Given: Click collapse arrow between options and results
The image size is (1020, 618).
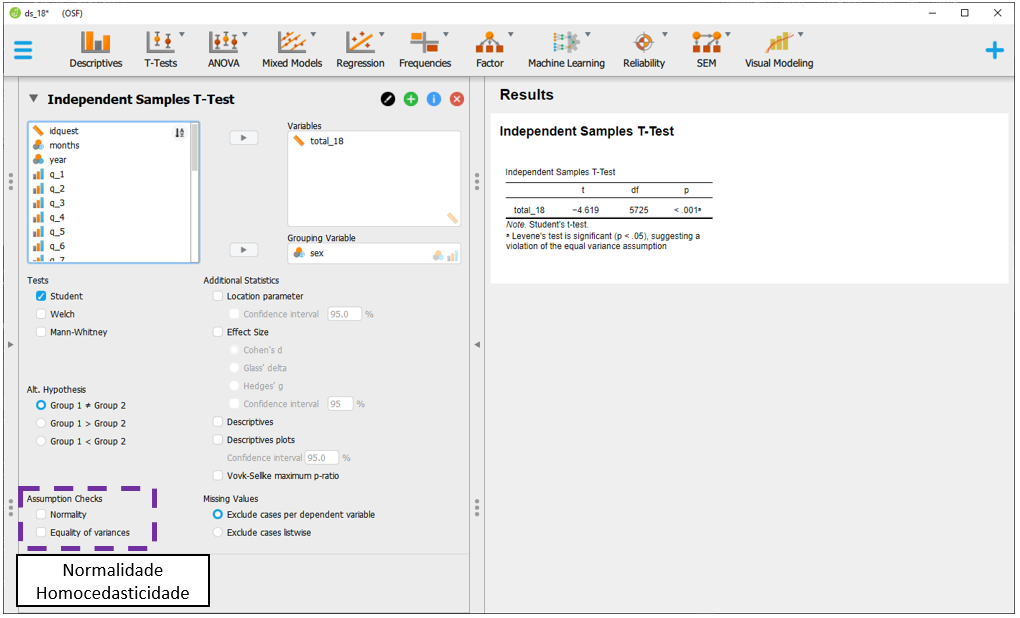Looking at the screenshot, I should pyautogui.click(x=477, y=345).
